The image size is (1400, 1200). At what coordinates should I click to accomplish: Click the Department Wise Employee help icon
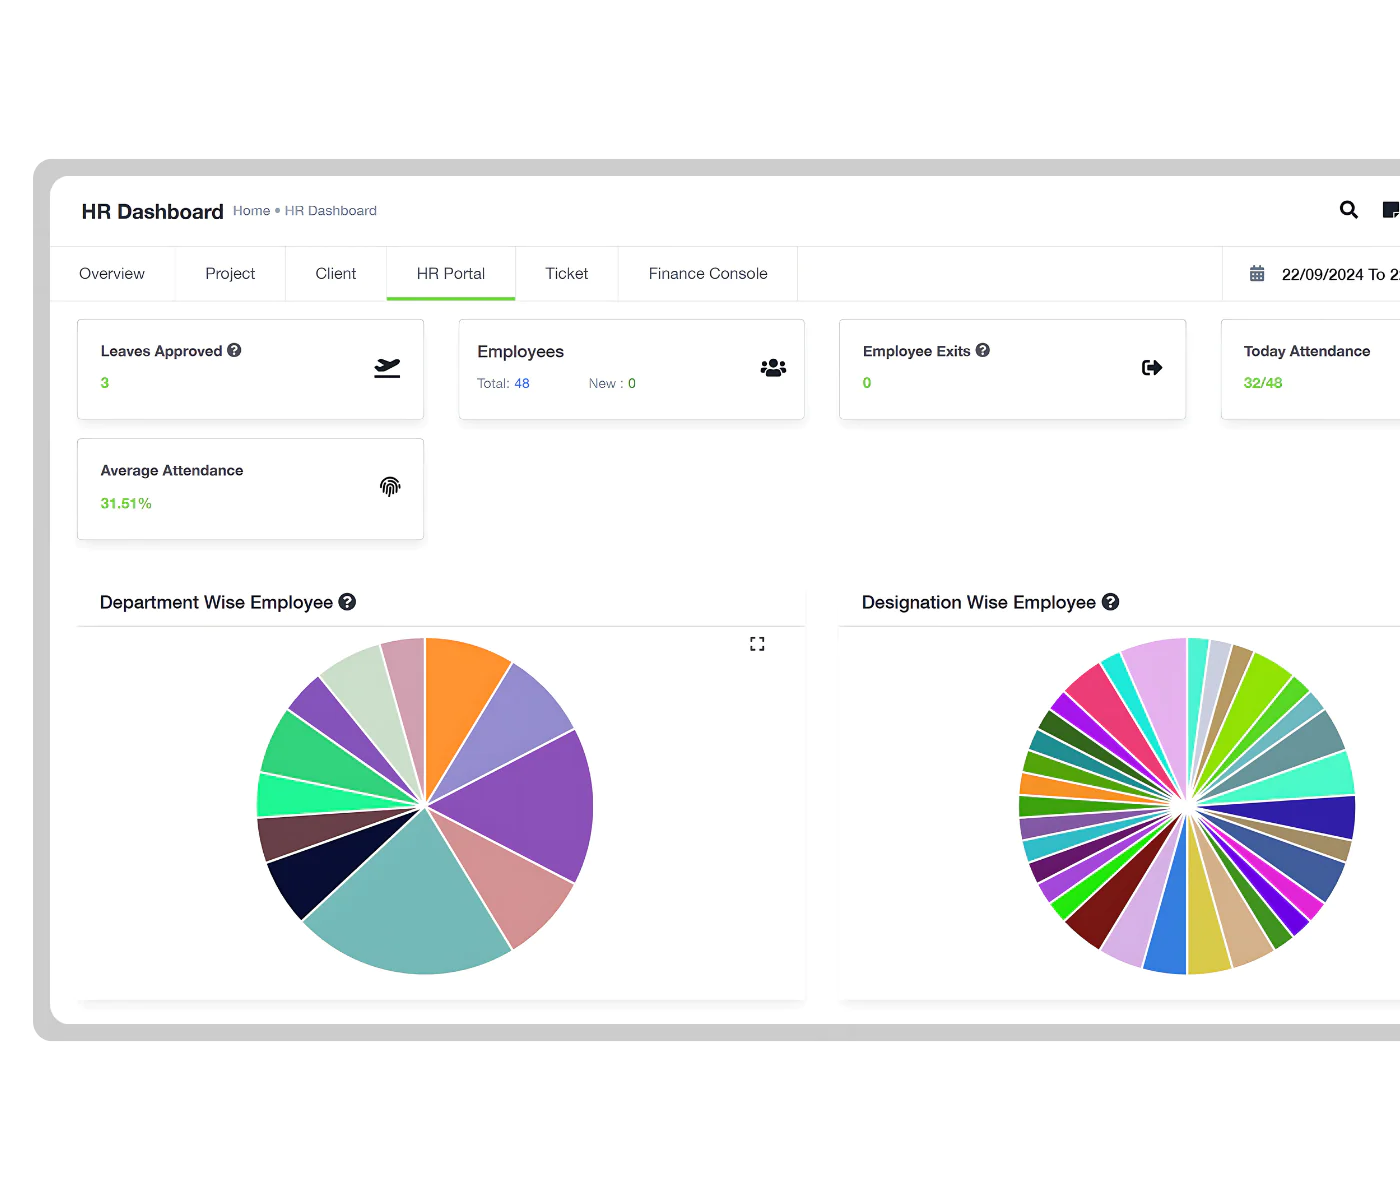pos(347,602)
